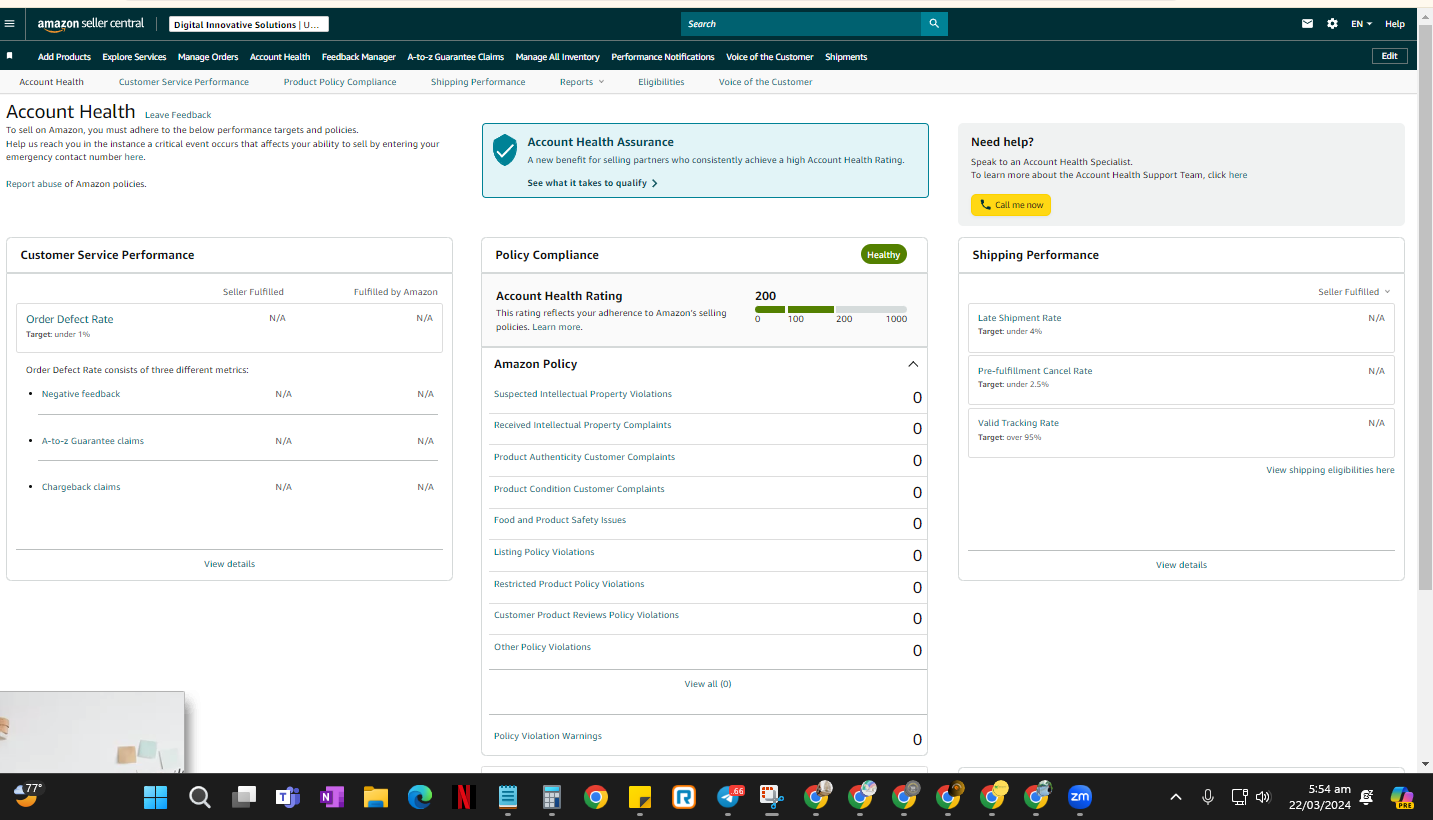
Task: Open Listing Policy Violations row
Action: pyautogui.click(x=708, y=555)
